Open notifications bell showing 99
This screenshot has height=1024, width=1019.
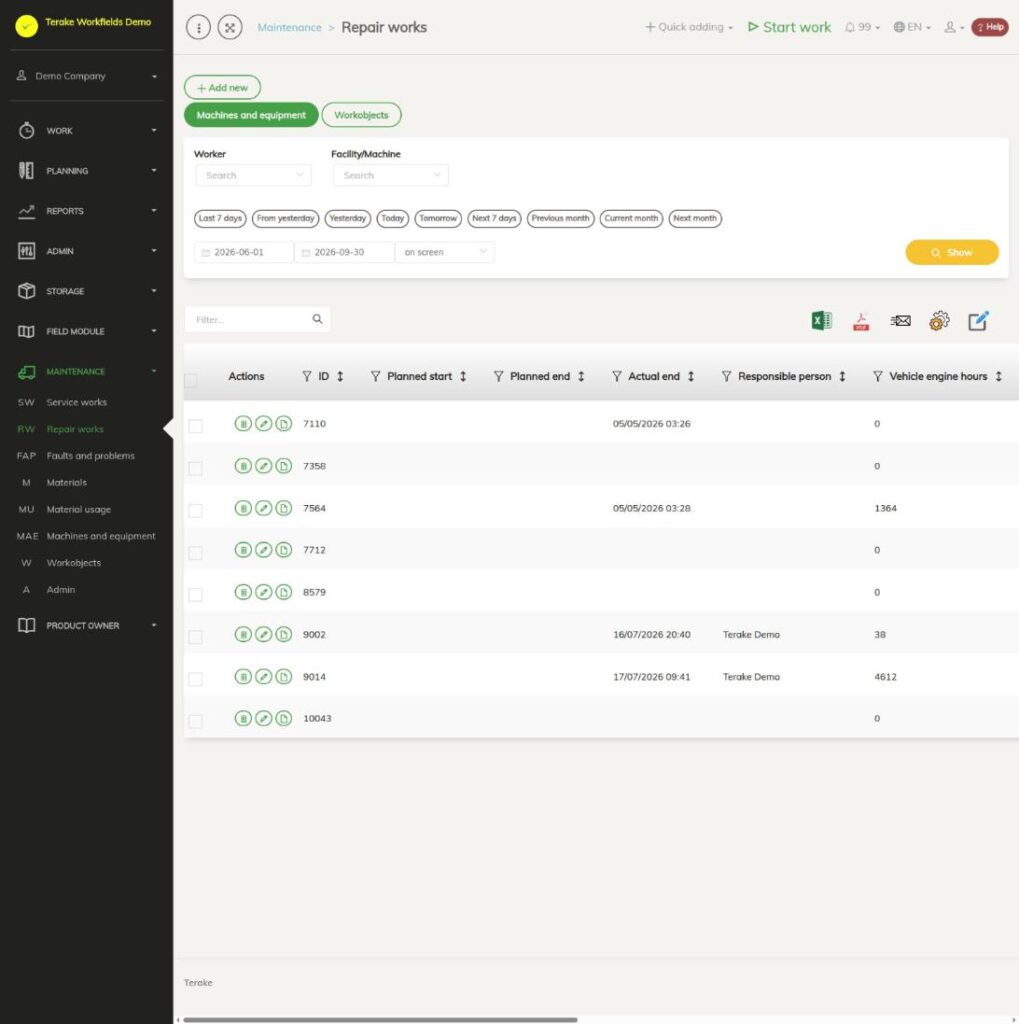click(862, 27)
